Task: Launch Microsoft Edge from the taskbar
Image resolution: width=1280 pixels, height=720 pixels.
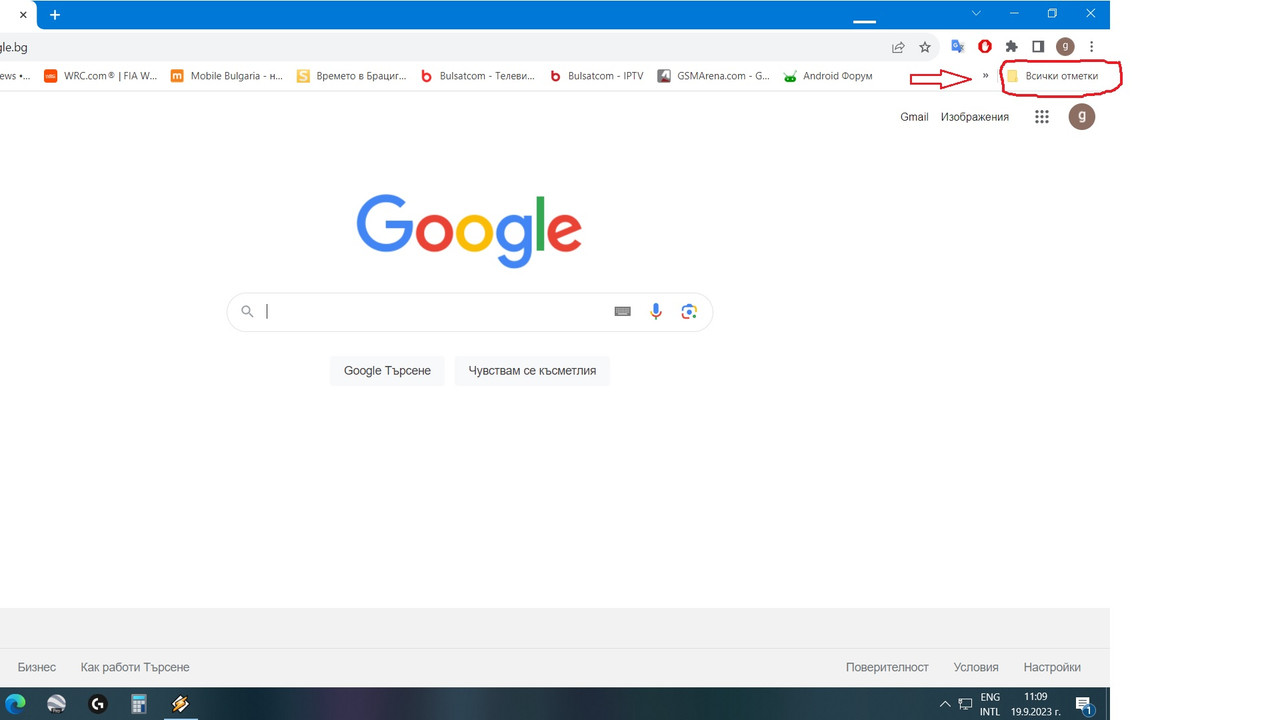Action: click(x=16, y=704)
